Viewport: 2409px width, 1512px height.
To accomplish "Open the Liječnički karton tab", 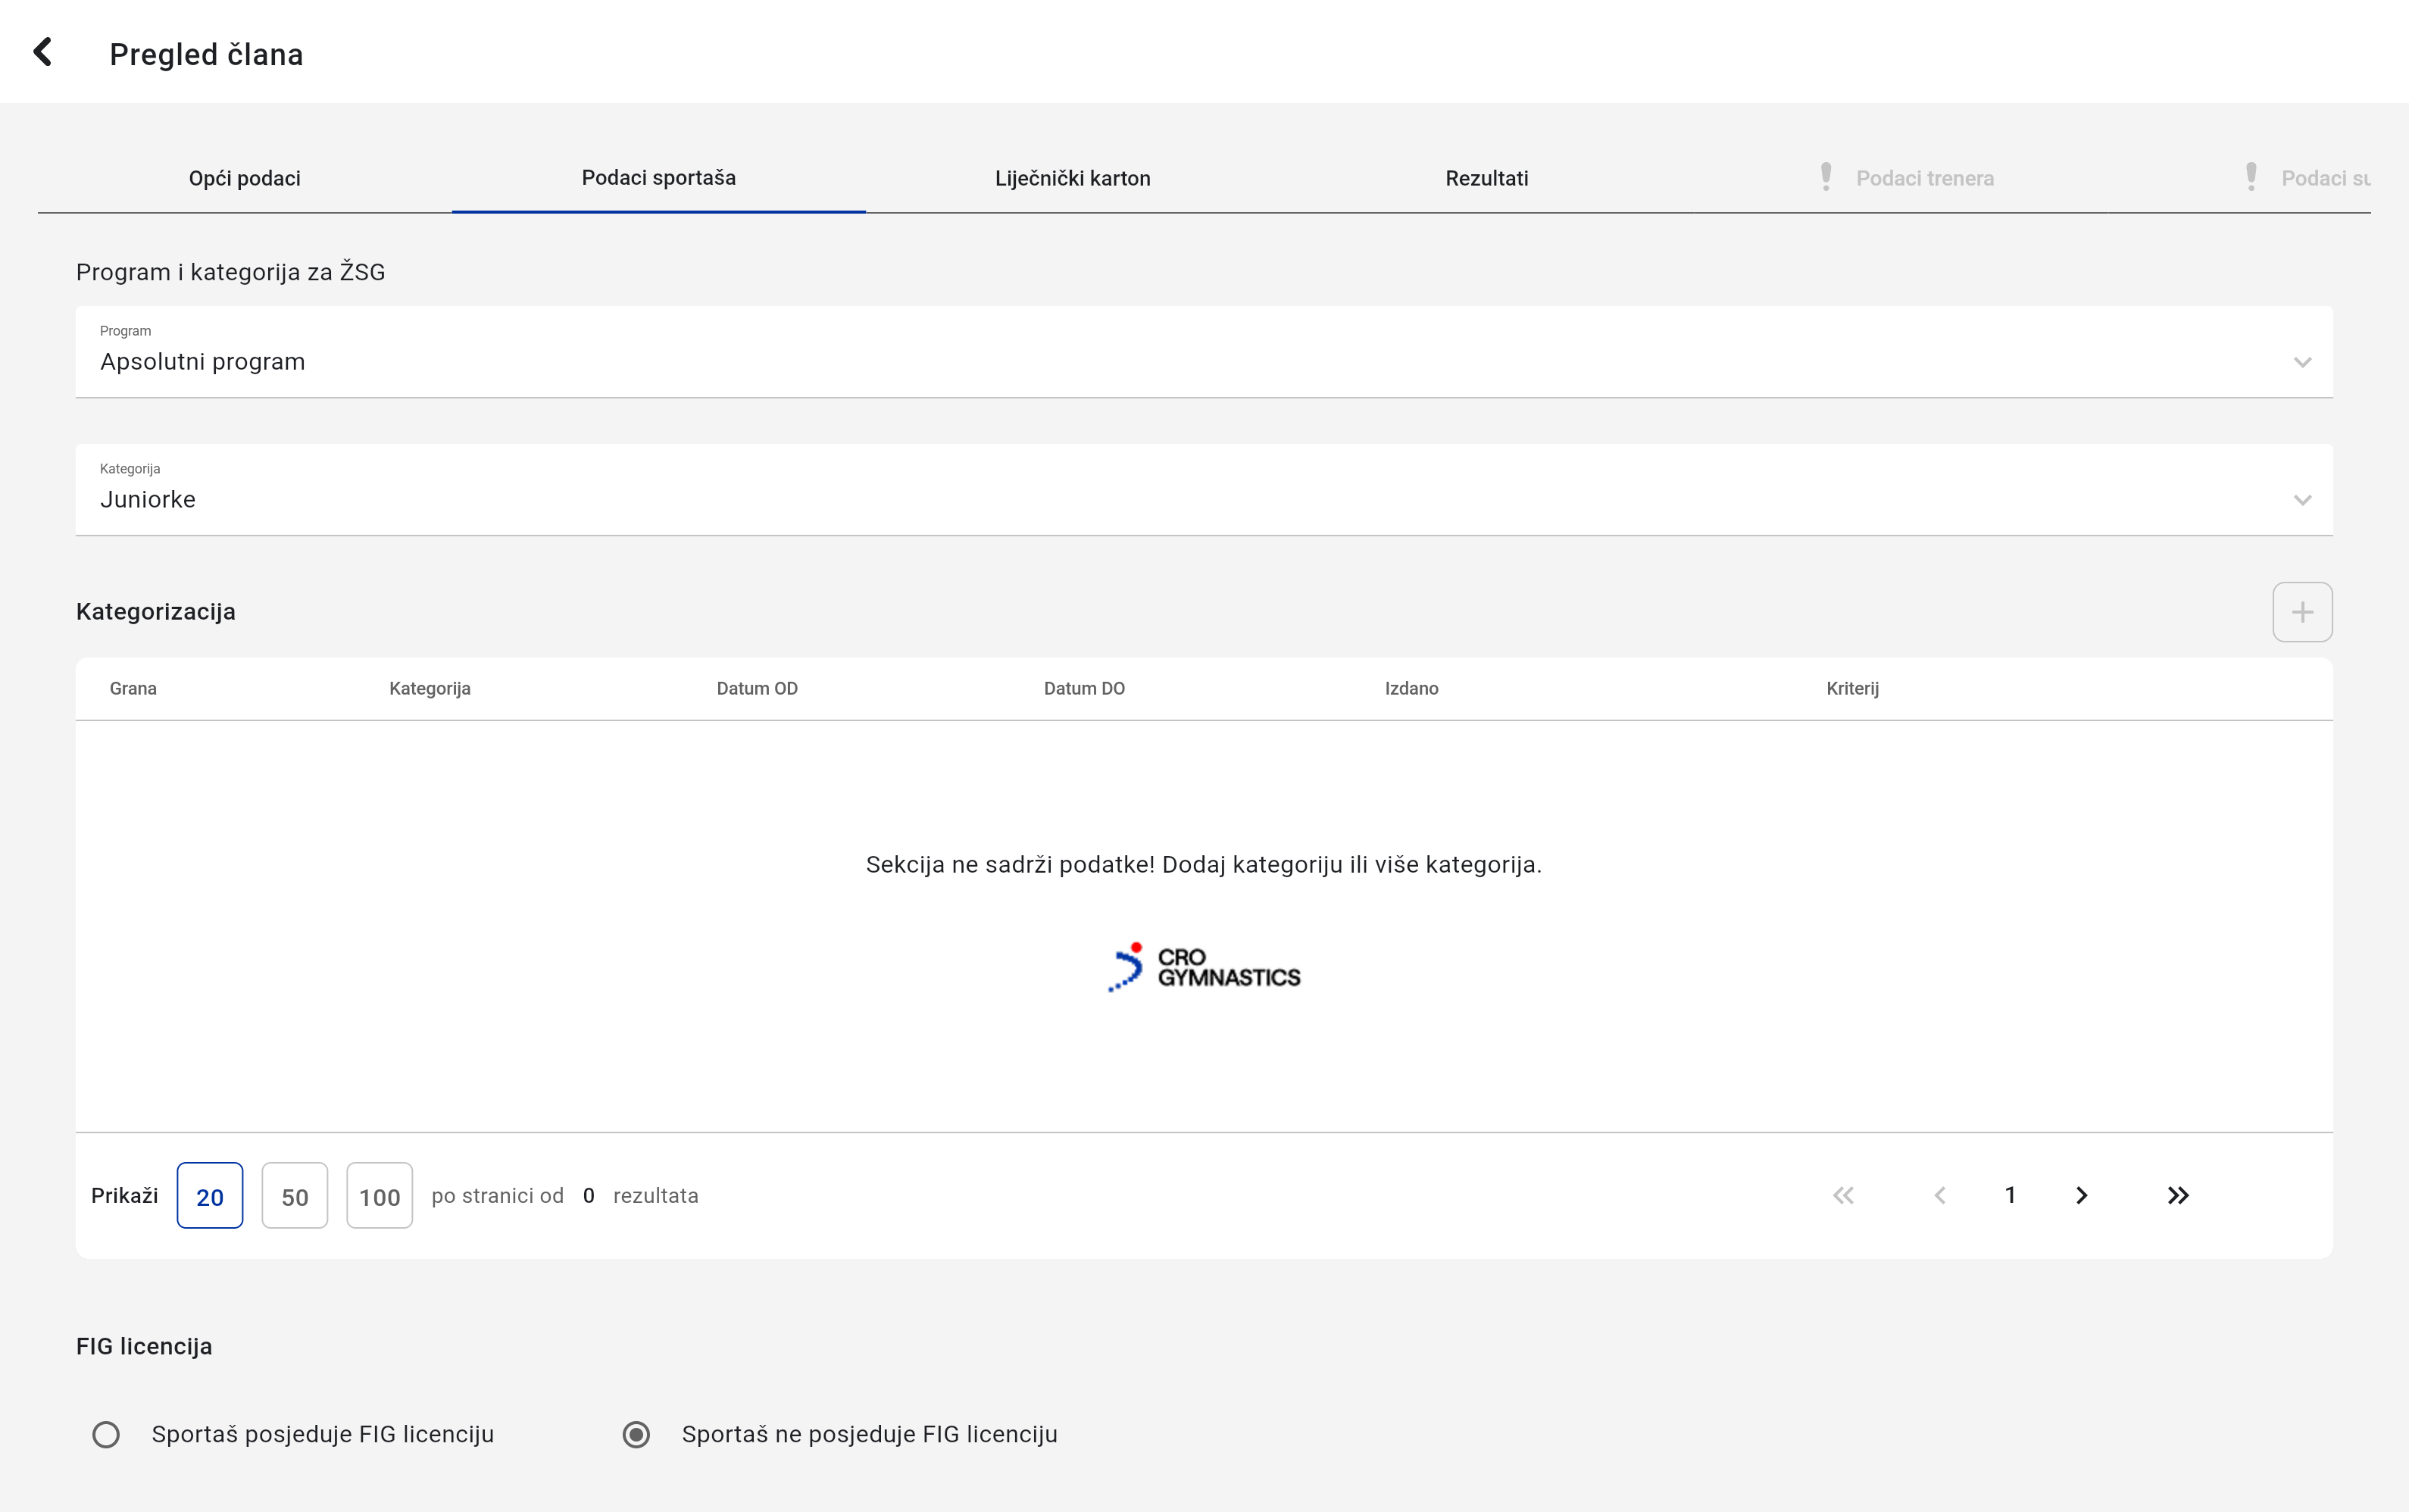I will tap(1072, 178).
